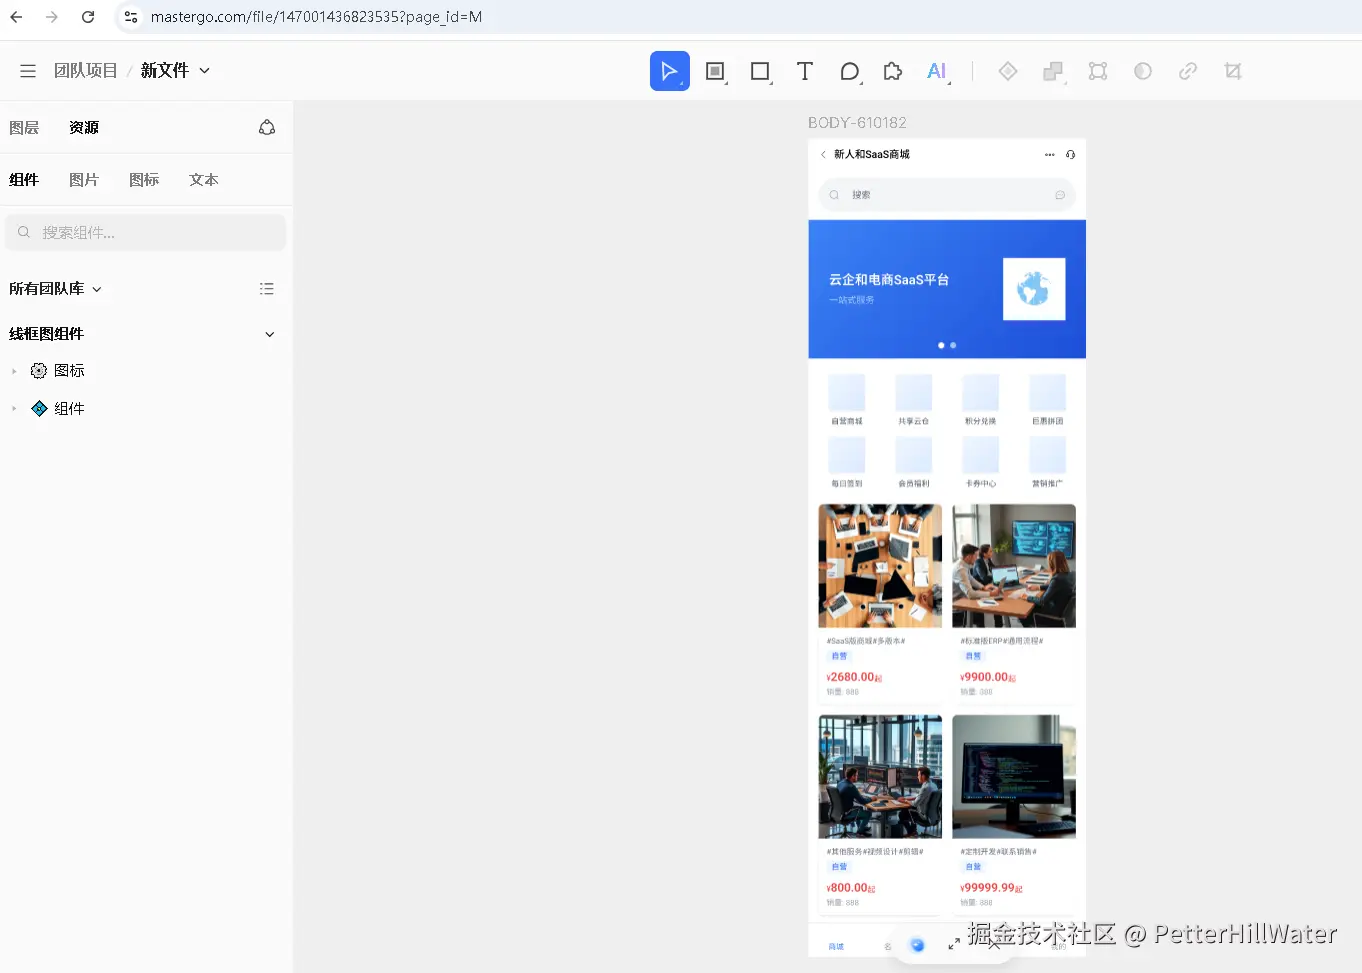Click the 团队项目 breadcrumb link
Image resolution: width=1362 pixels, height=973 pixels.
(x=86, y=71)
